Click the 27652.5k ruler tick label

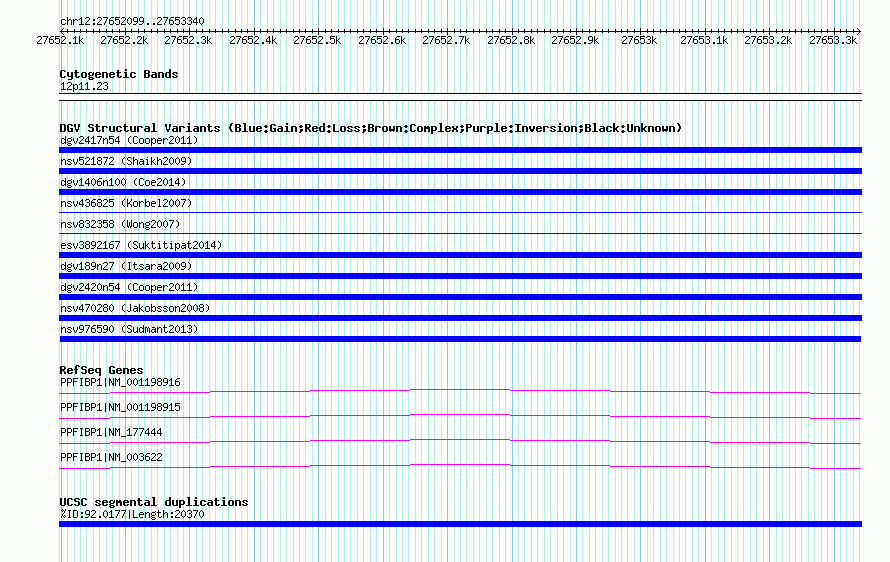point(317,40)
